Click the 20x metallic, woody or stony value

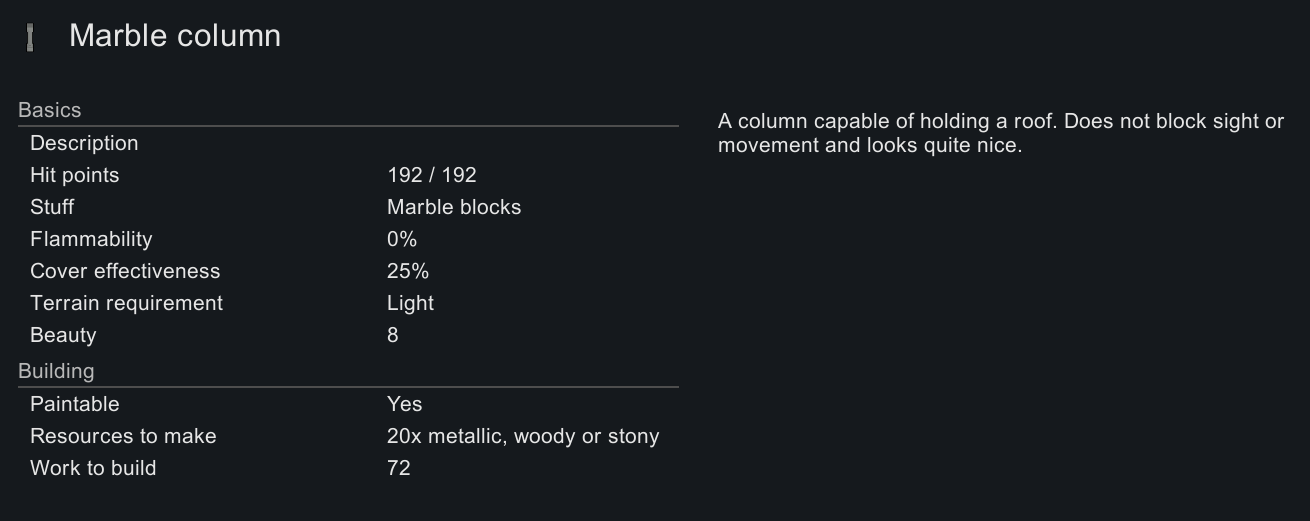(523, 436)
